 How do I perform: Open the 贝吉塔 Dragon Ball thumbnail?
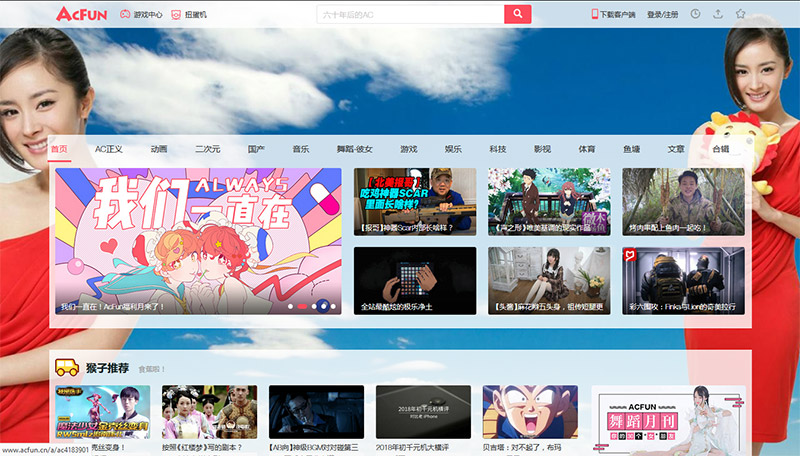tap(530, 412)
